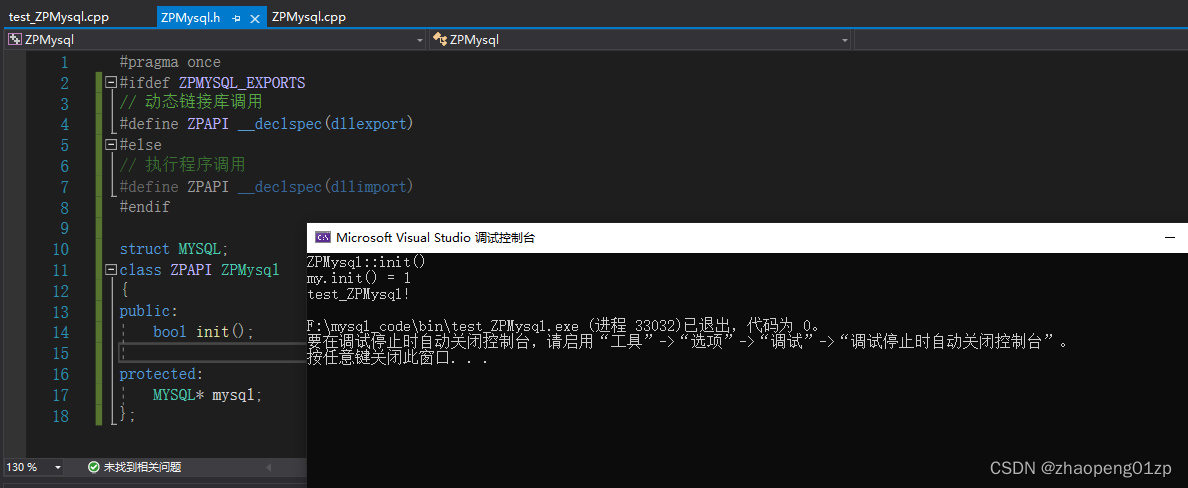Click '__declspec(dllexport)' text
1188x488 pixels.
tap(326, 124)
